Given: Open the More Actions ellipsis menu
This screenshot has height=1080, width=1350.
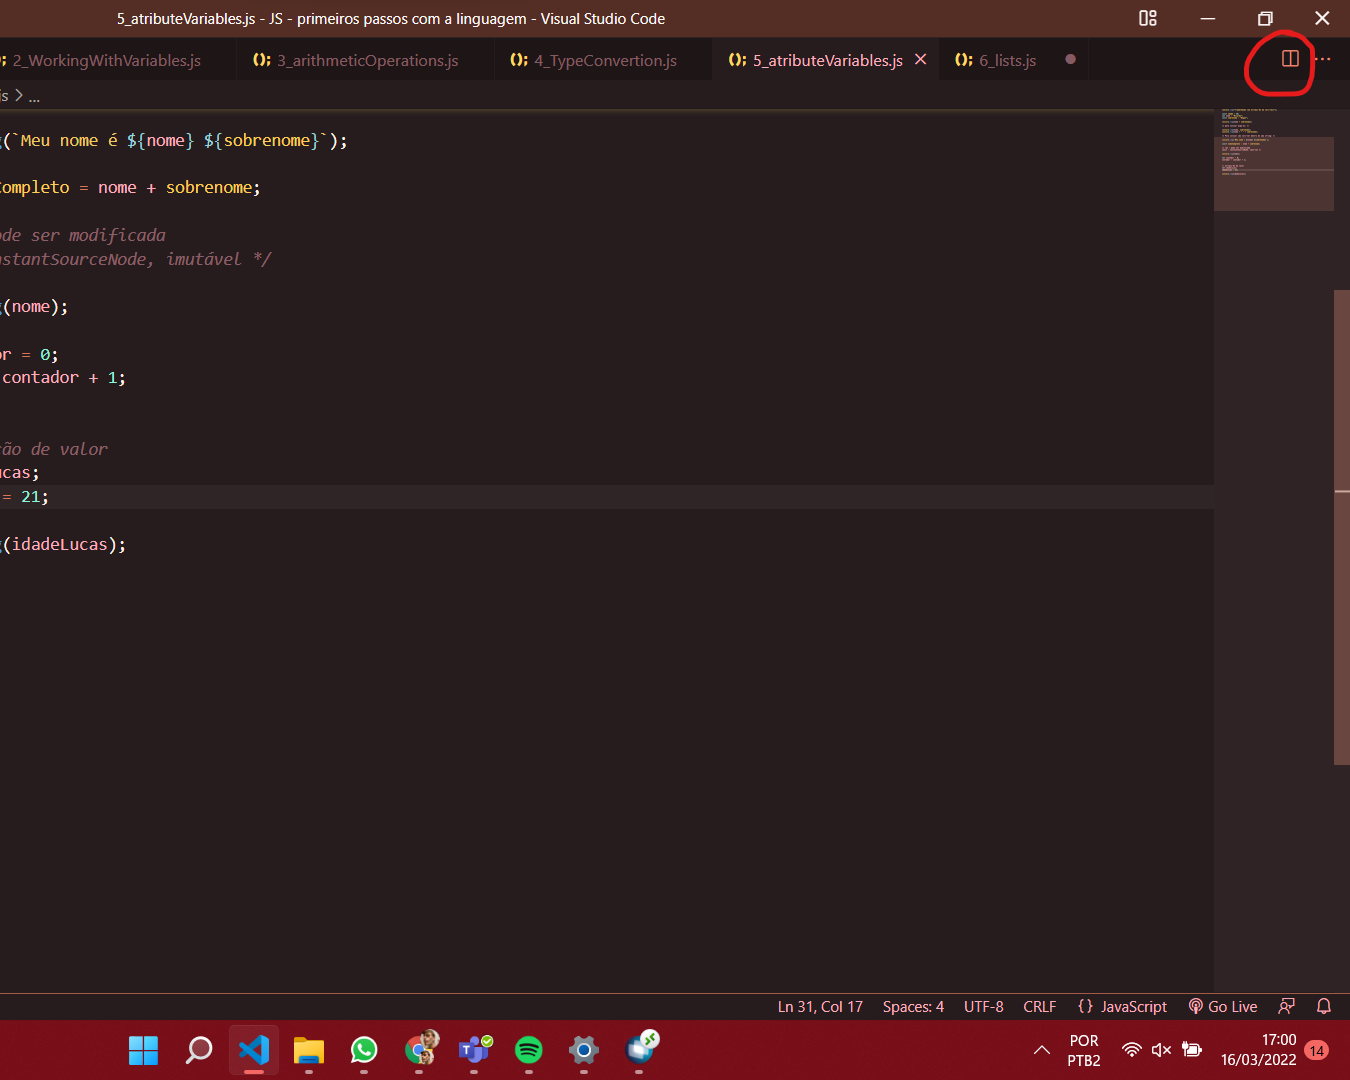Looking at the screenshot, I should (x=1323, y=59).
